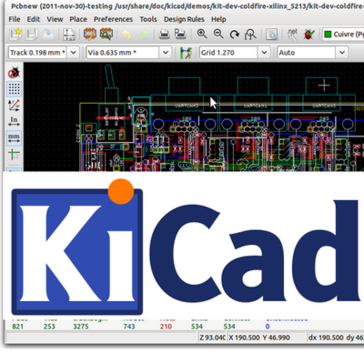Open the Preferences menu
This screenshot has height=364, width=364.
[113, 19]
